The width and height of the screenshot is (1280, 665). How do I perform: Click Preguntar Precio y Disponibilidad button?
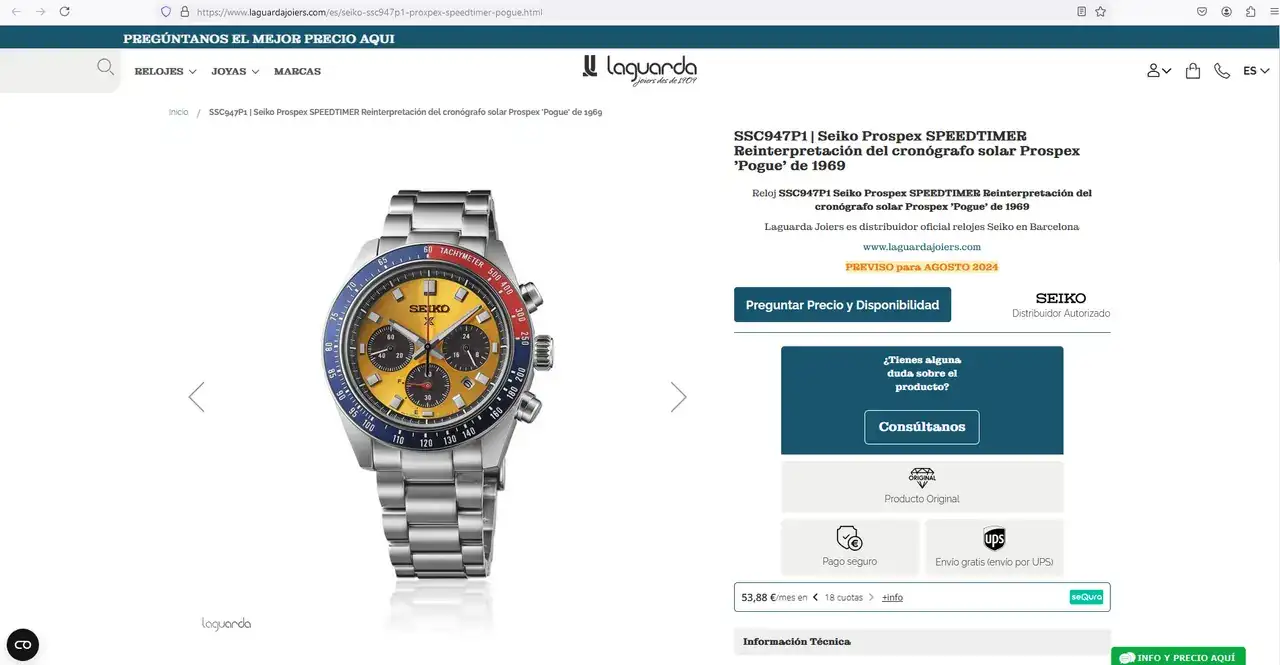842,305
